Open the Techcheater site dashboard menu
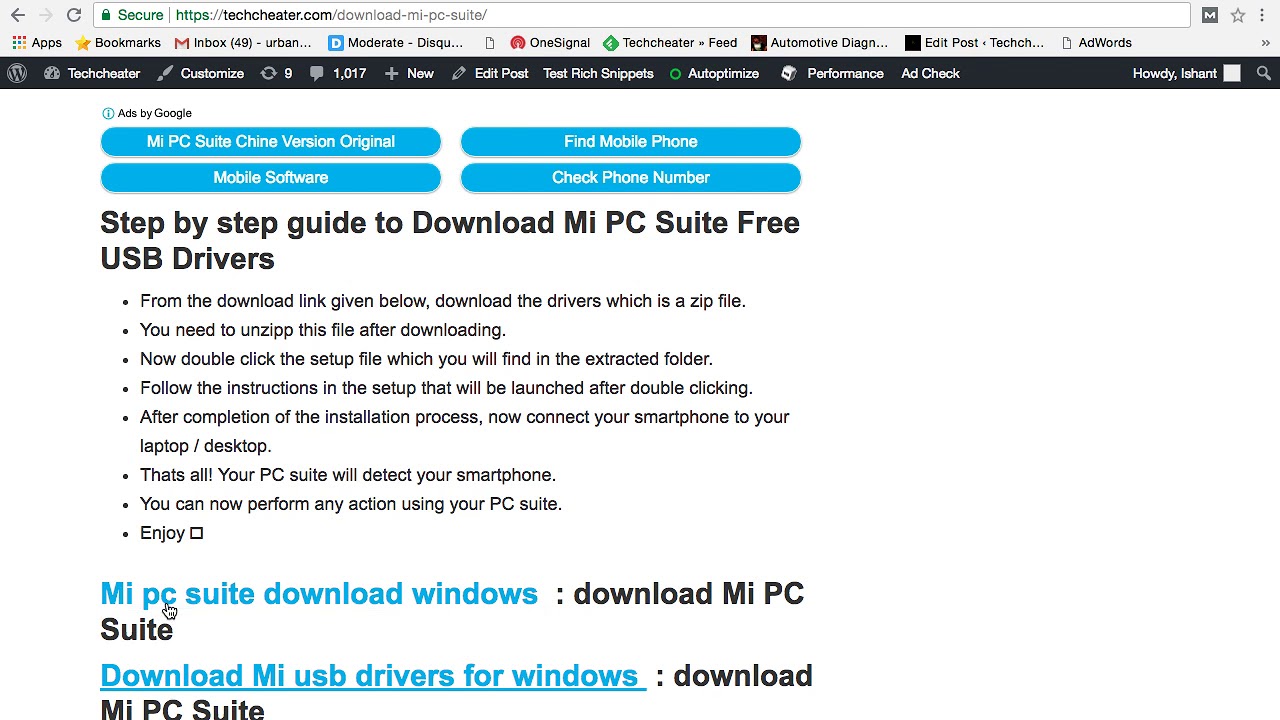Image resolution: width=1280 pixels, height=720 pixels. 92,73
